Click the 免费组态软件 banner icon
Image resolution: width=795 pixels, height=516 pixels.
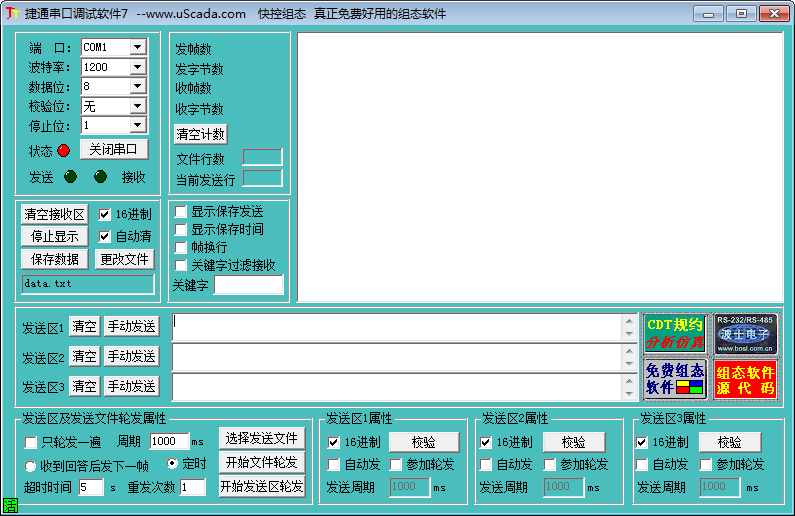point(675,379)
